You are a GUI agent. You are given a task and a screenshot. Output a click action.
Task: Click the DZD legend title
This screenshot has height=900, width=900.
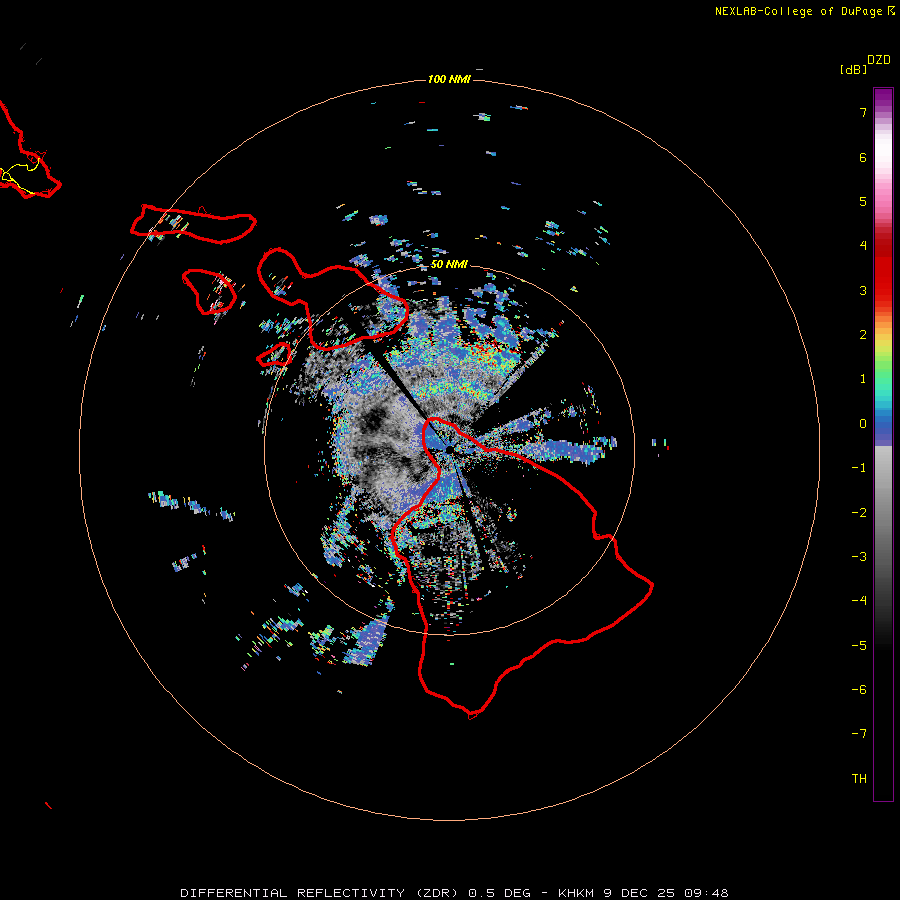click(878, 60)
